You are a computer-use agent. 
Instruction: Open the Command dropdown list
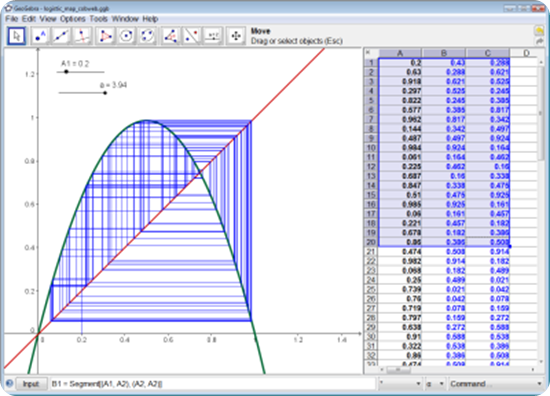pyautogui.click(x=496, y=384)
